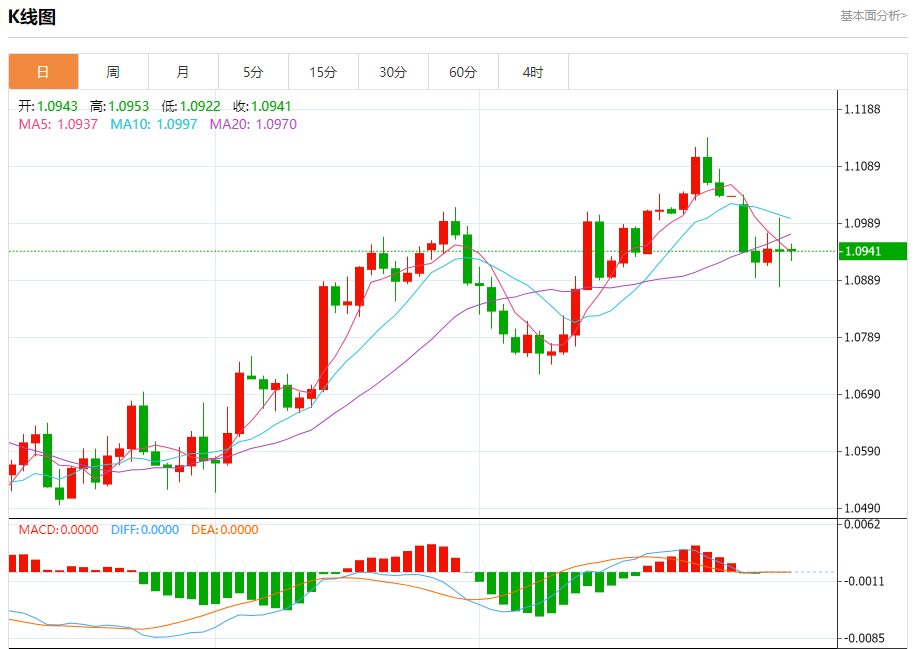
Task: Click the MA20: 1.0970 indicator label
Action: coord(253,124)
